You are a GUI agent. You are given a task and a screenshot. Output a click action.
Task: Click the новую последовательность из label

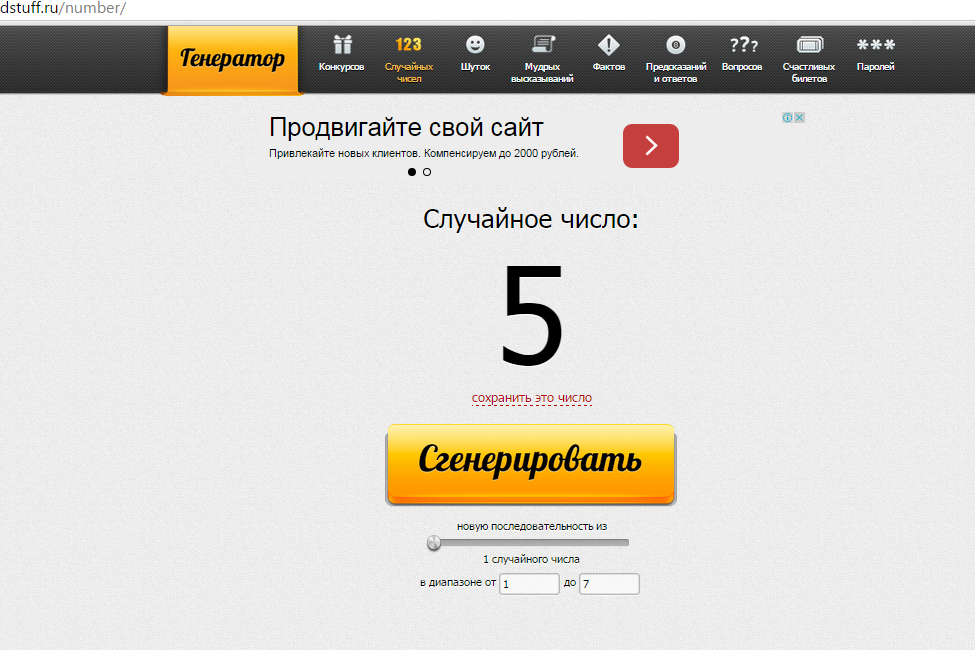(532, 526)
